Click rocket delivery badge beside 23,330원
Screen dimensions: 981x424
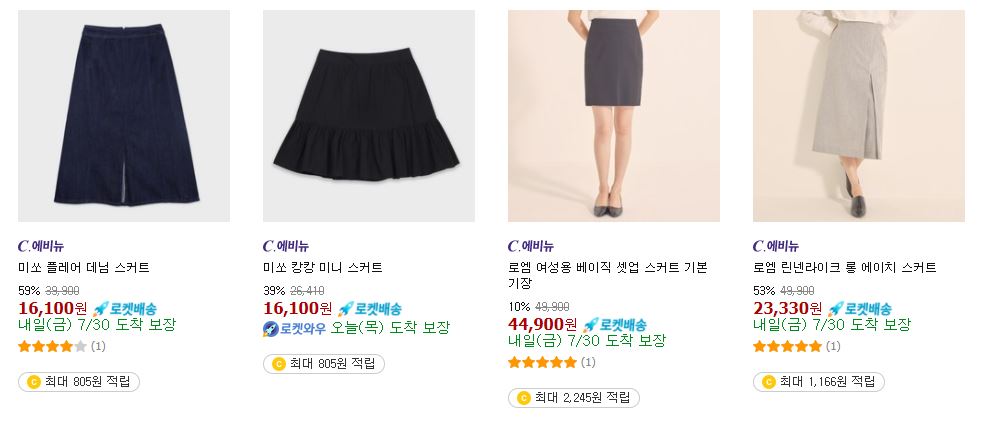tap(860, 308)
